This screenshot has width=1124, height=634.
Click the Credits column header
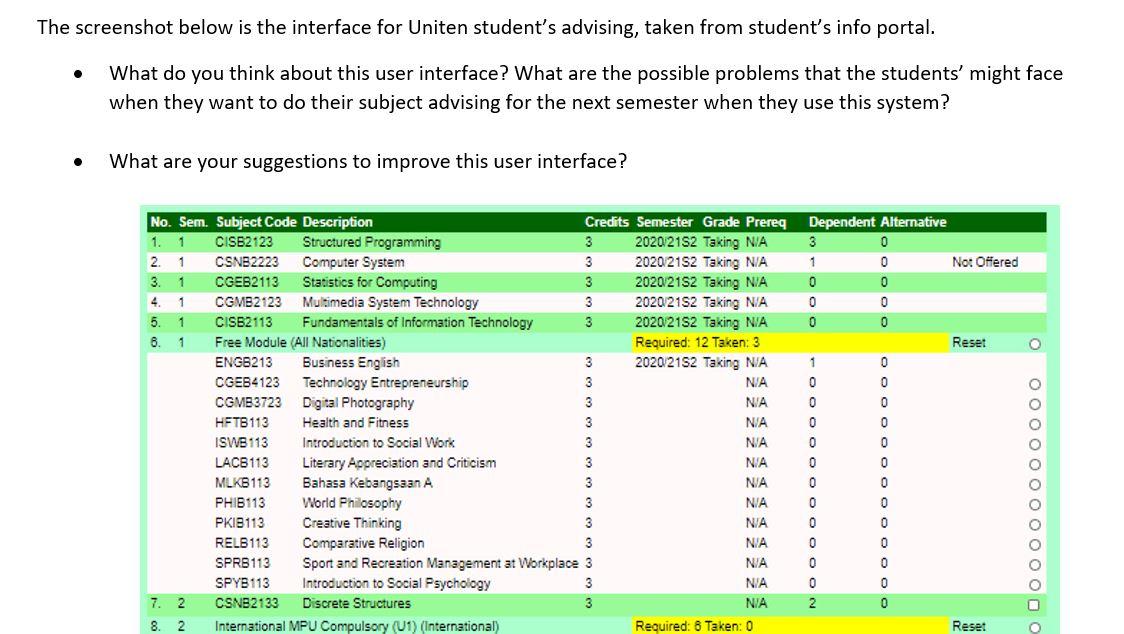(606, 222)
